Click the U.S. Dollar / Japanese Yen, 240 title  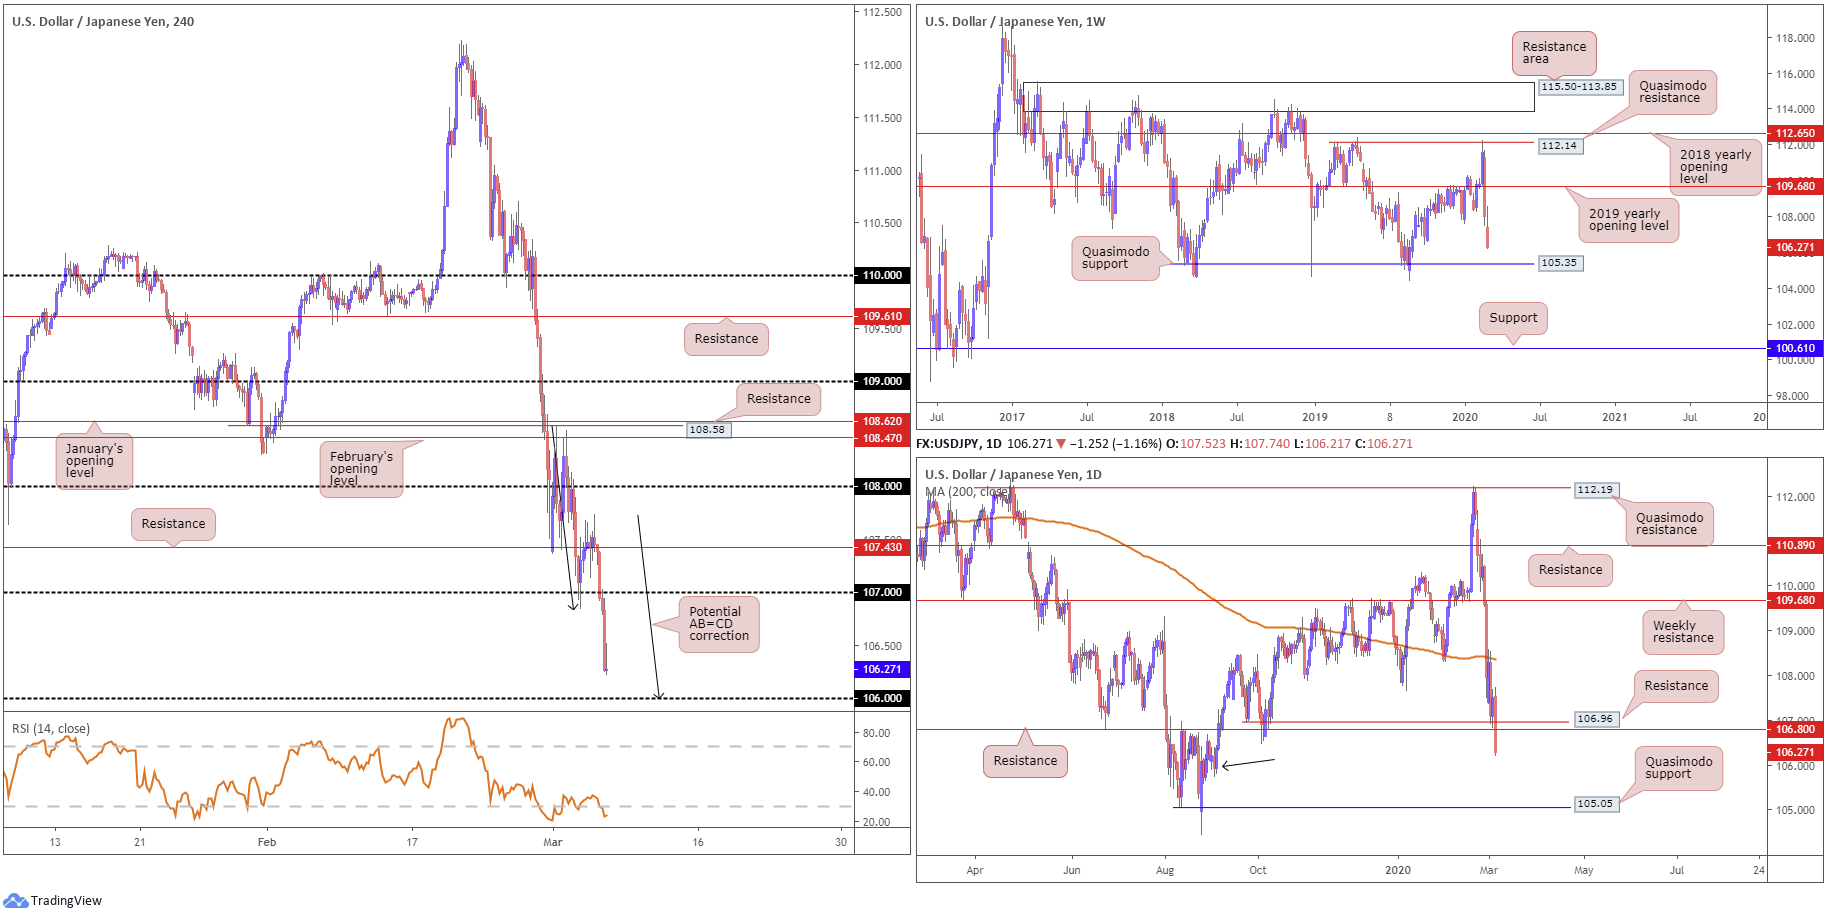103,21
